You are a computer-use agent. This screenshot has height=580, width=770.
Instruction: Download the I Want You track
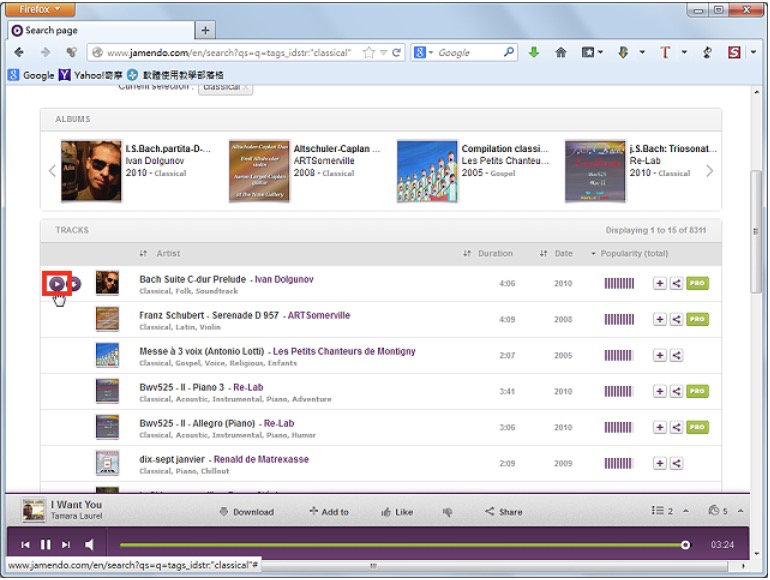(247, 512)
